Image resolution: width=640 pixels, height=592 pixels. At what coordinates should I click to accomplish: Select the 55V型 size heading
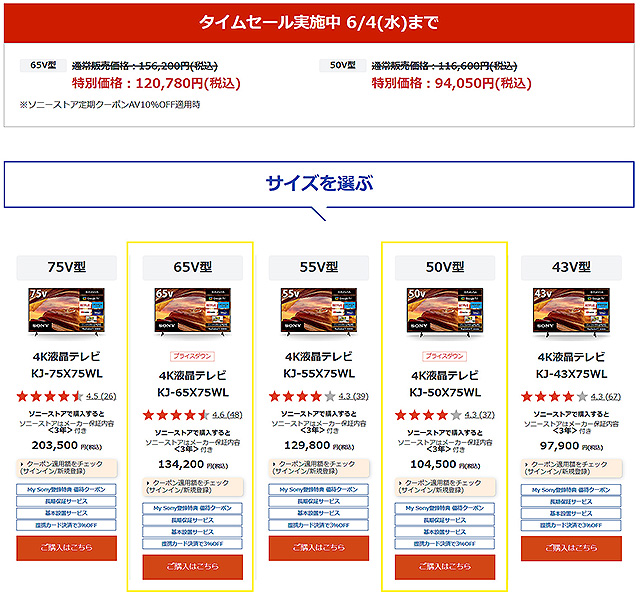(319, 267)
